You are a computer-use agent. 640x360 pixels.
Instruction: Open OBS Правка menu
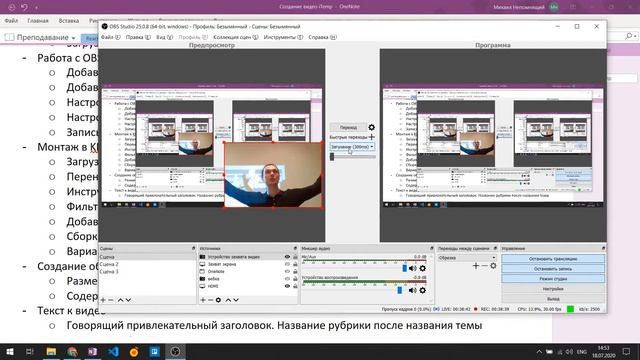coord(138,37)
